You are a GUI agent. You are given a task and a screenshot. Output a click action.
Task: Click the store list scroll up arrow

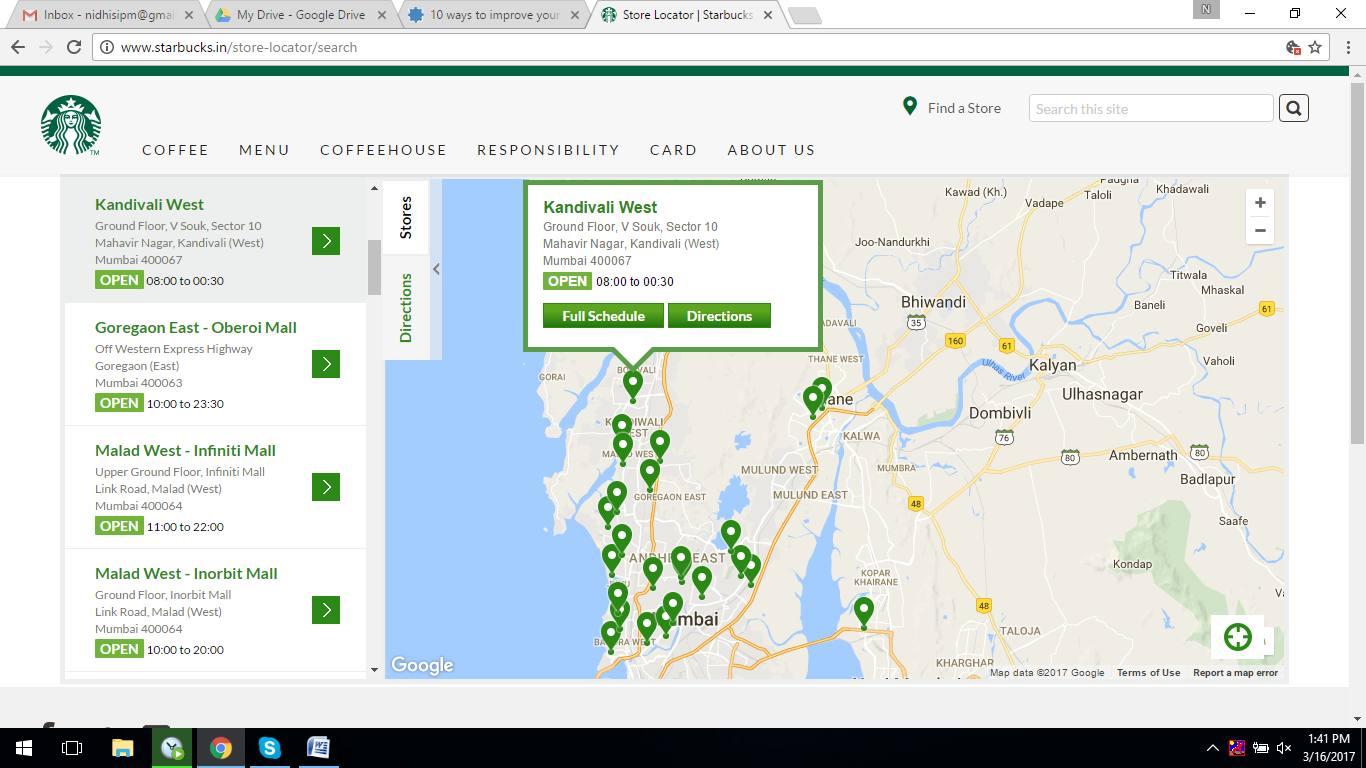coord(374,187)
